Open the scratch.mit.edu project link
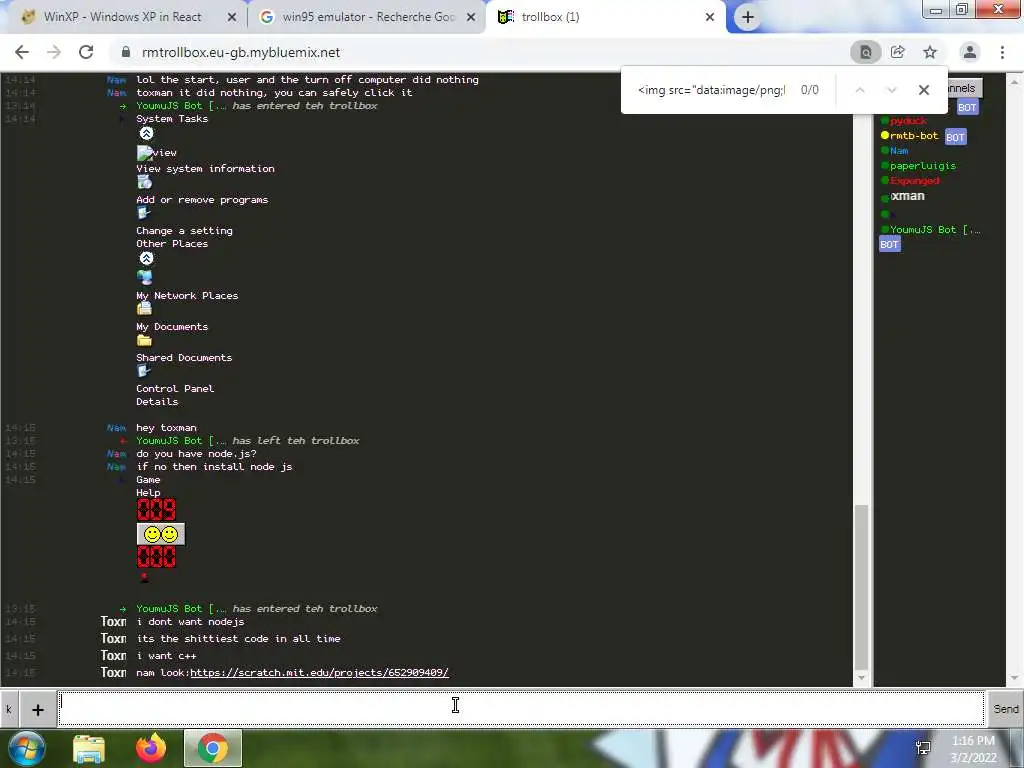1024x768 pixels. (x=319, y=672)
